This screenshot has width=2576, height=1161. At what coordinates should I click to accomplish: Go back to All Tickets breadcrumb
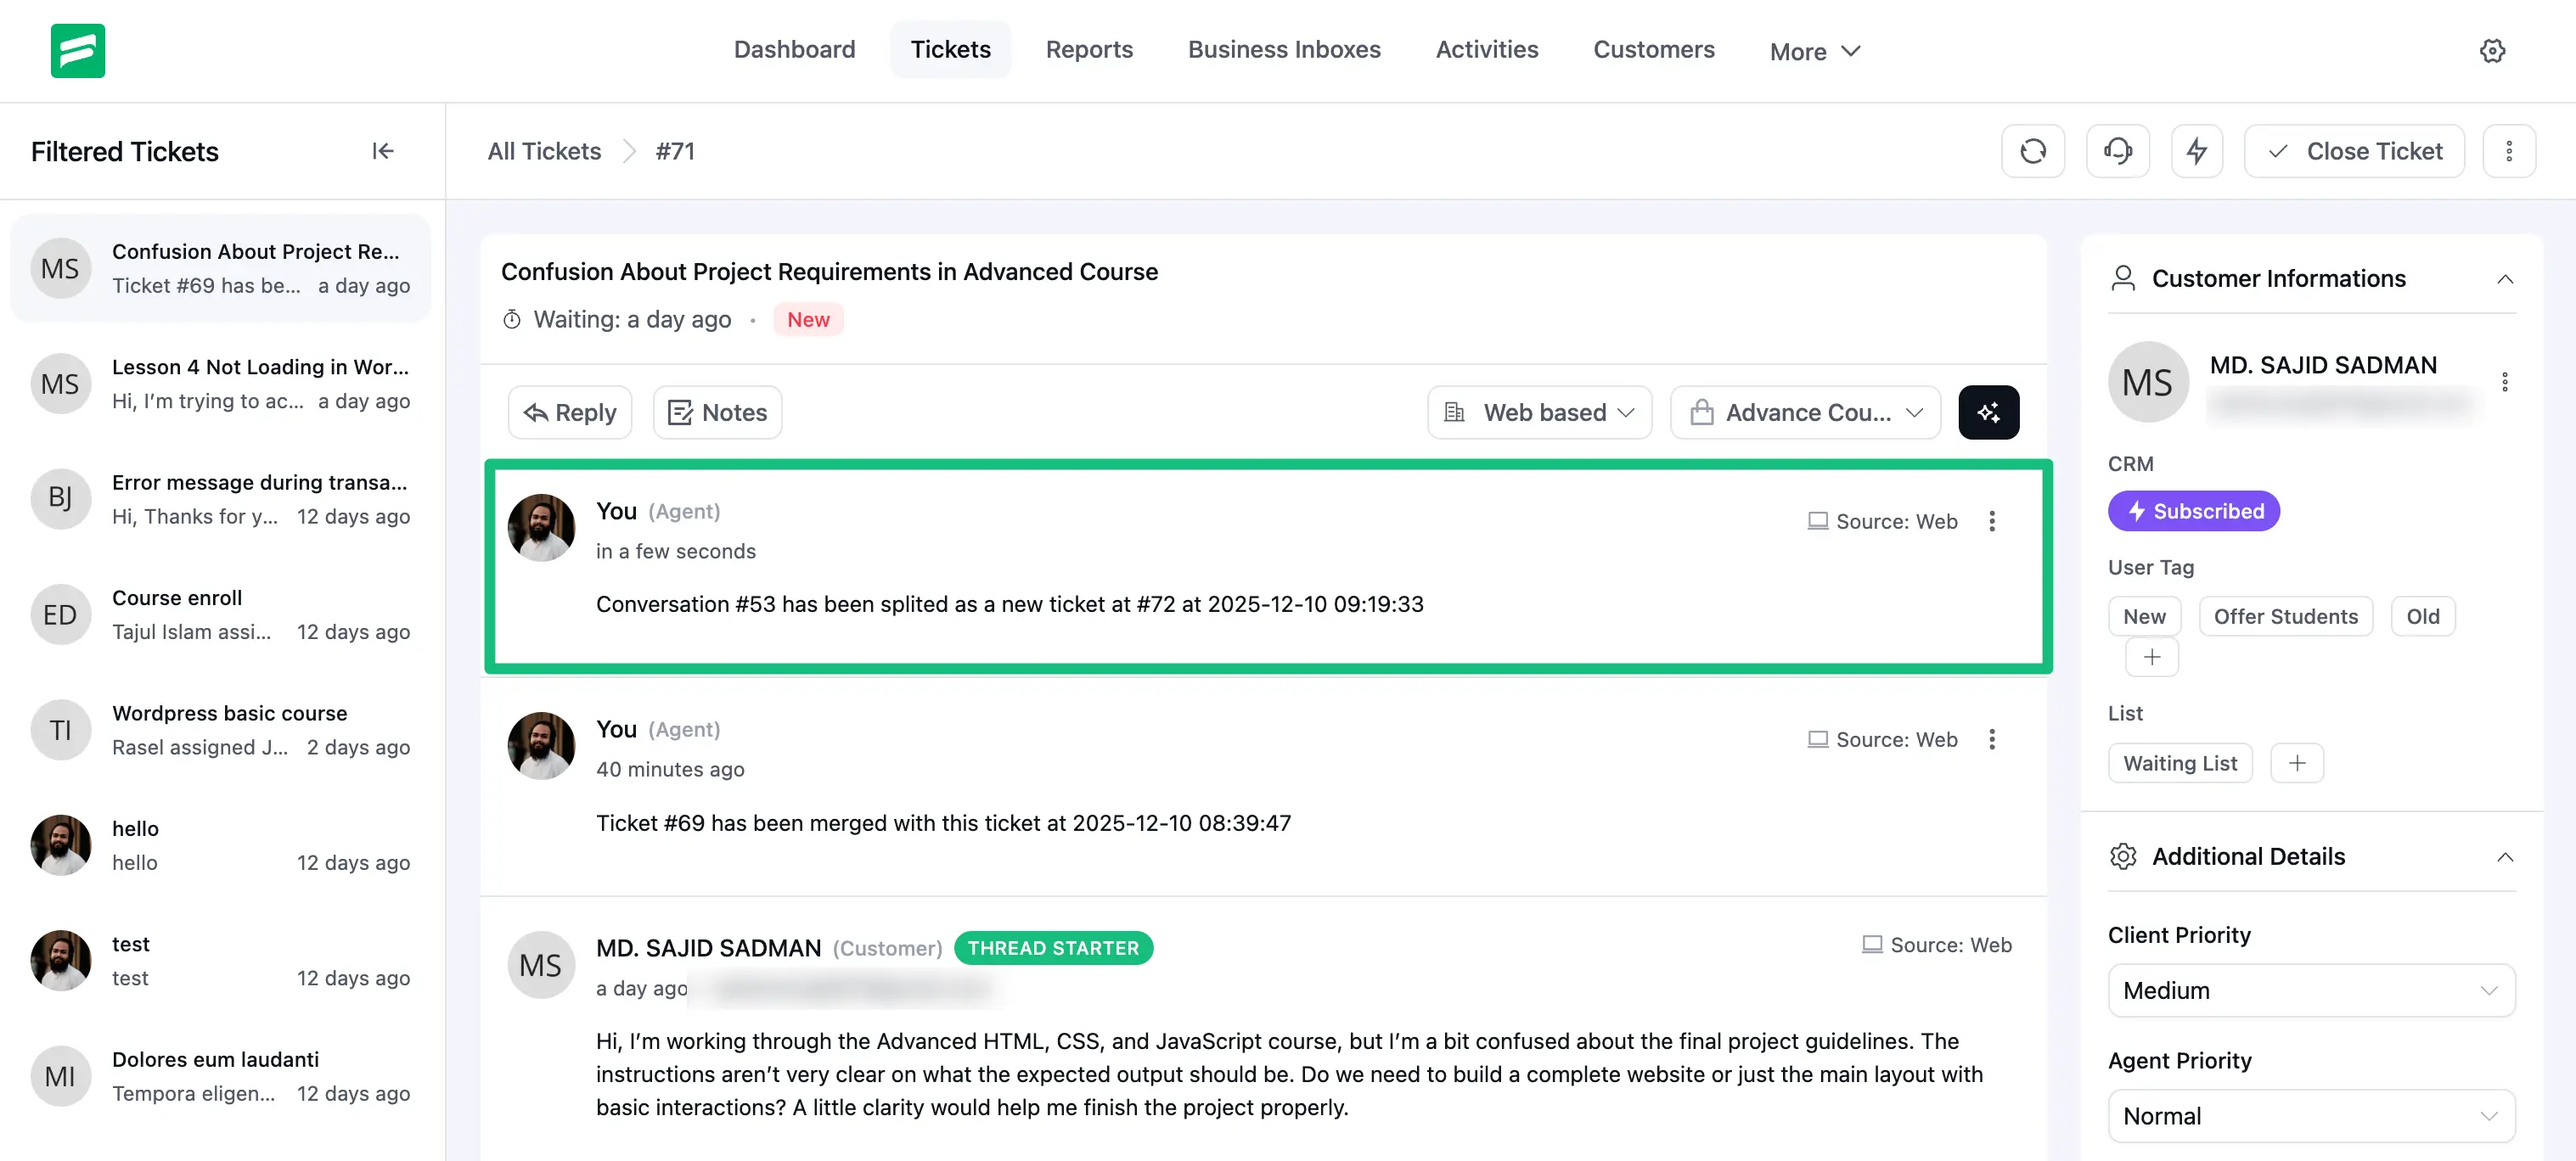pos(544,151)
